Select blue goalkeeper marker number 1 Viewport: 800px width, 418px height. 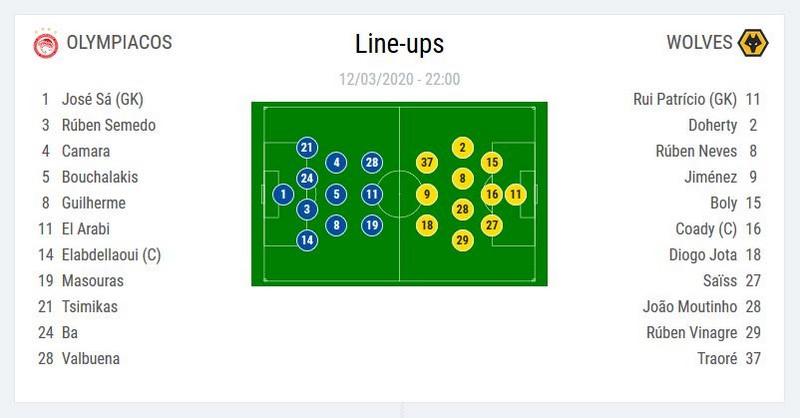tap(283, 194)
